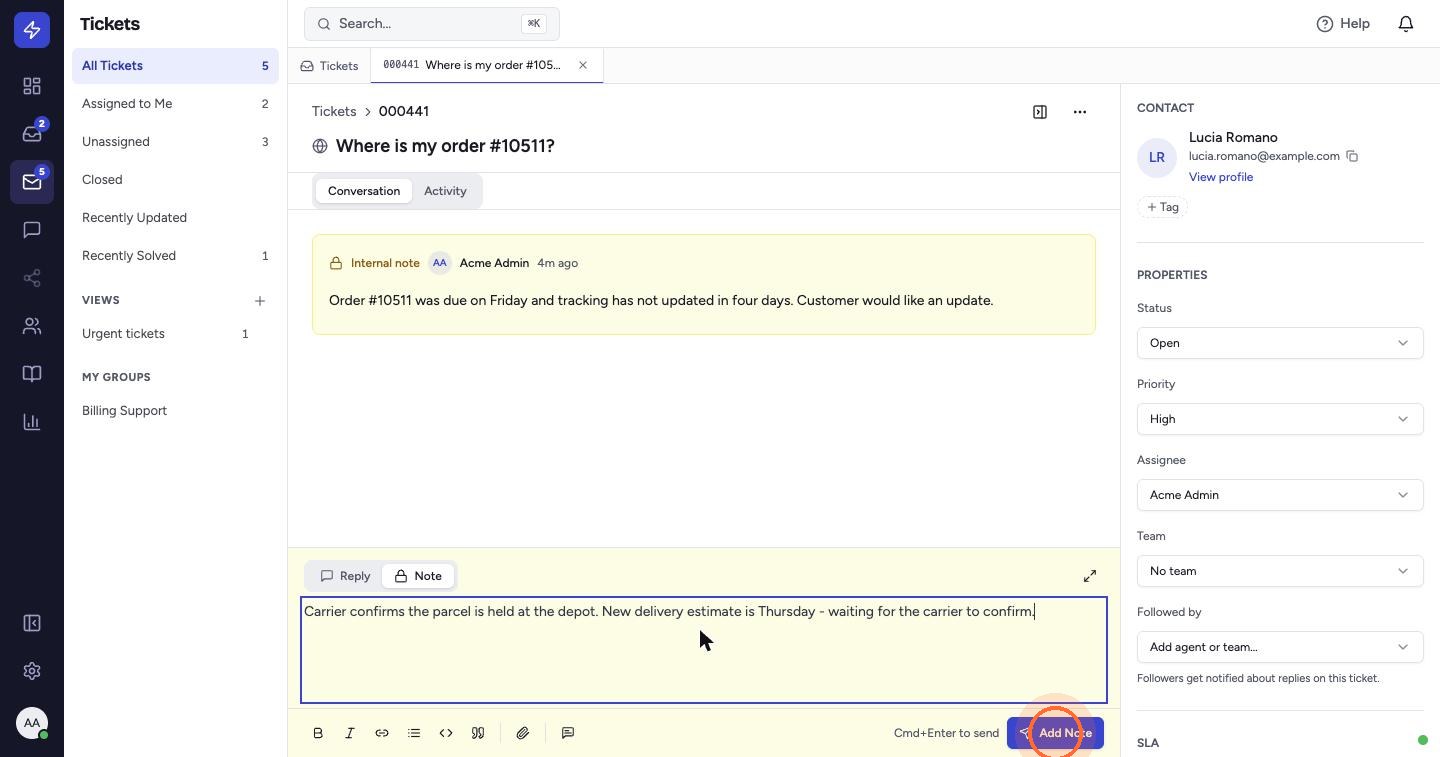The height and width of the screenshot is (757, 1440).
Task: Select the Conversation tab
Action: (364, 191)
